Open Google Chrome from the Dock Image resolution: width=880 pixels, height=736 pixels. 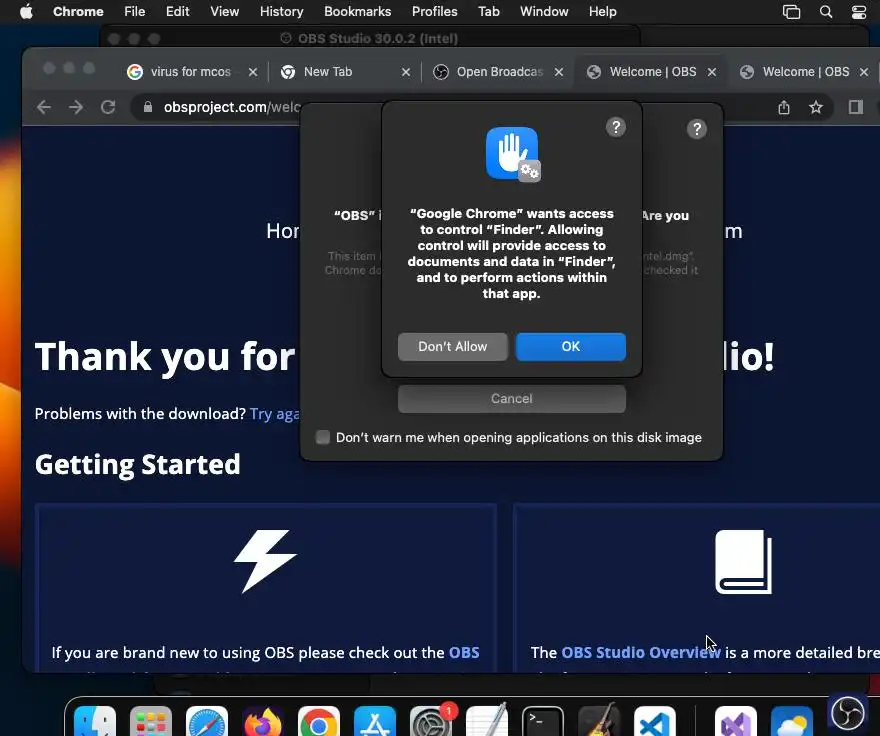pos(319,721)
